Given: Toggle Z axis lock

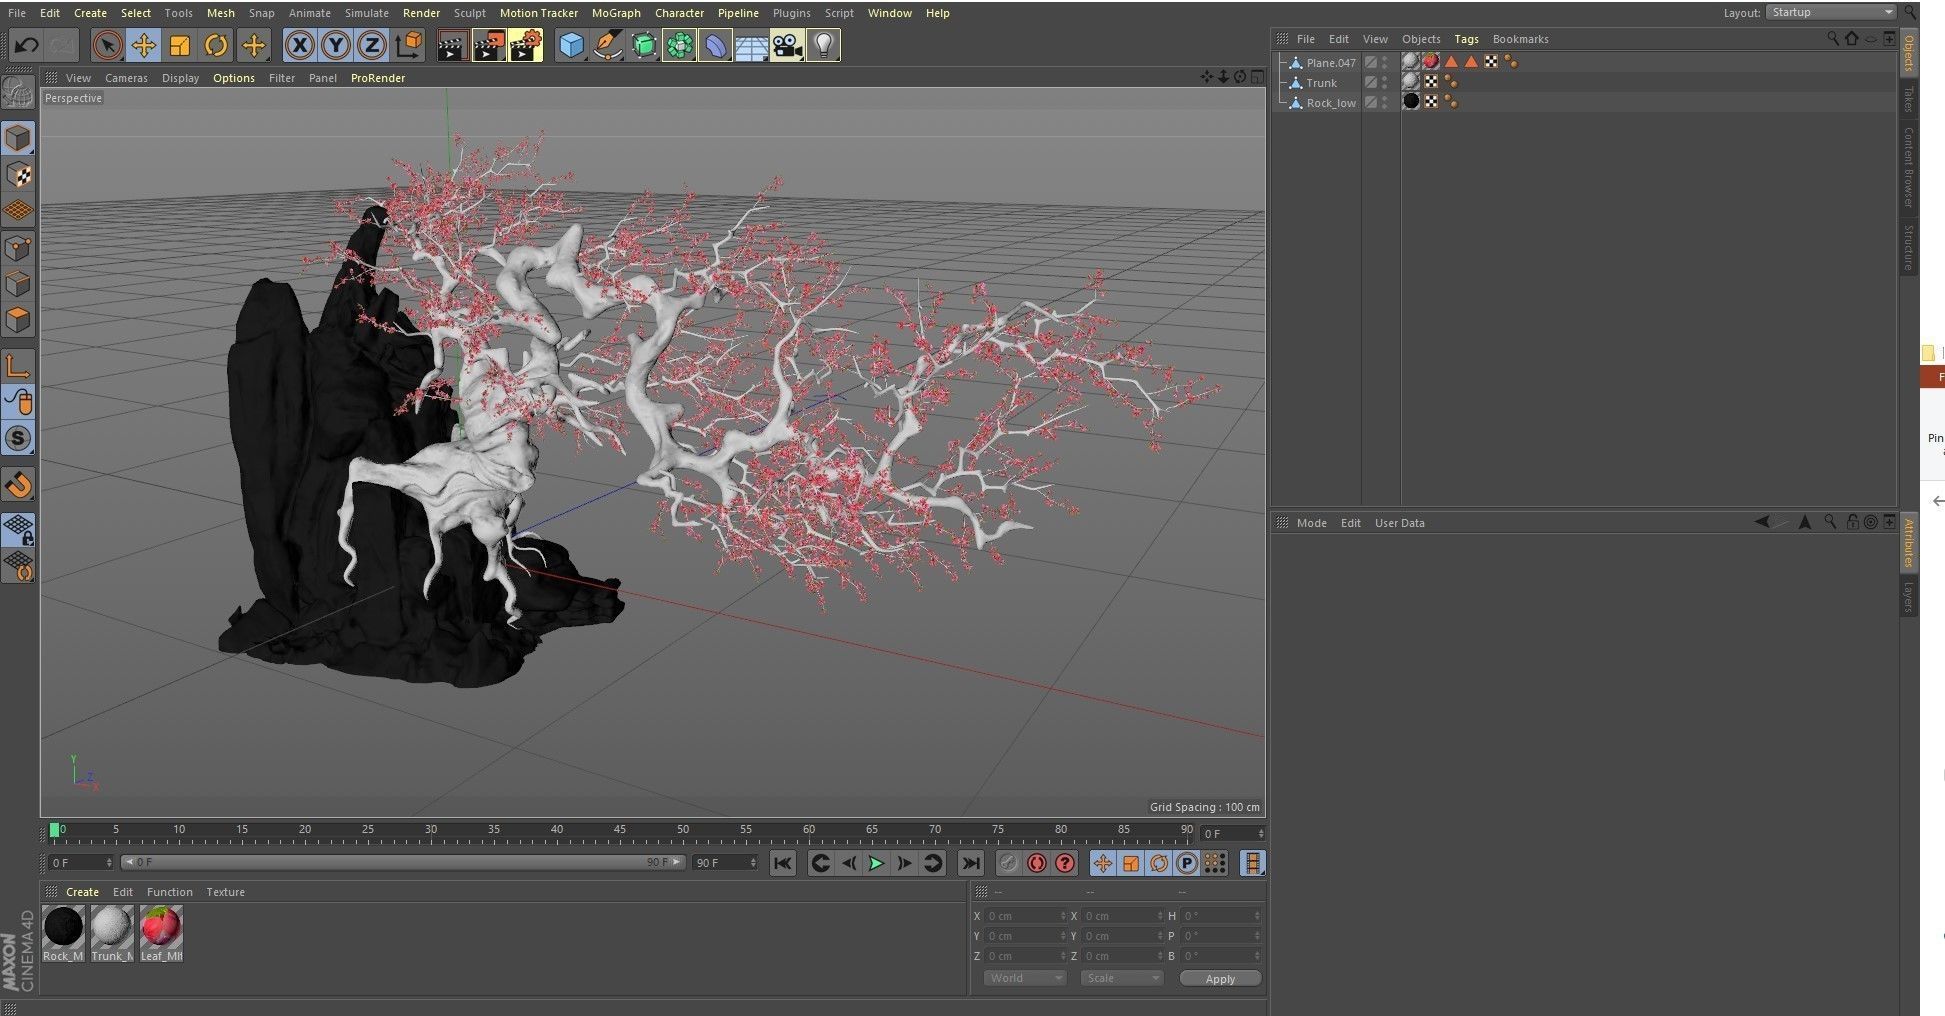Looking at the screenshot, I should point(372,45).
